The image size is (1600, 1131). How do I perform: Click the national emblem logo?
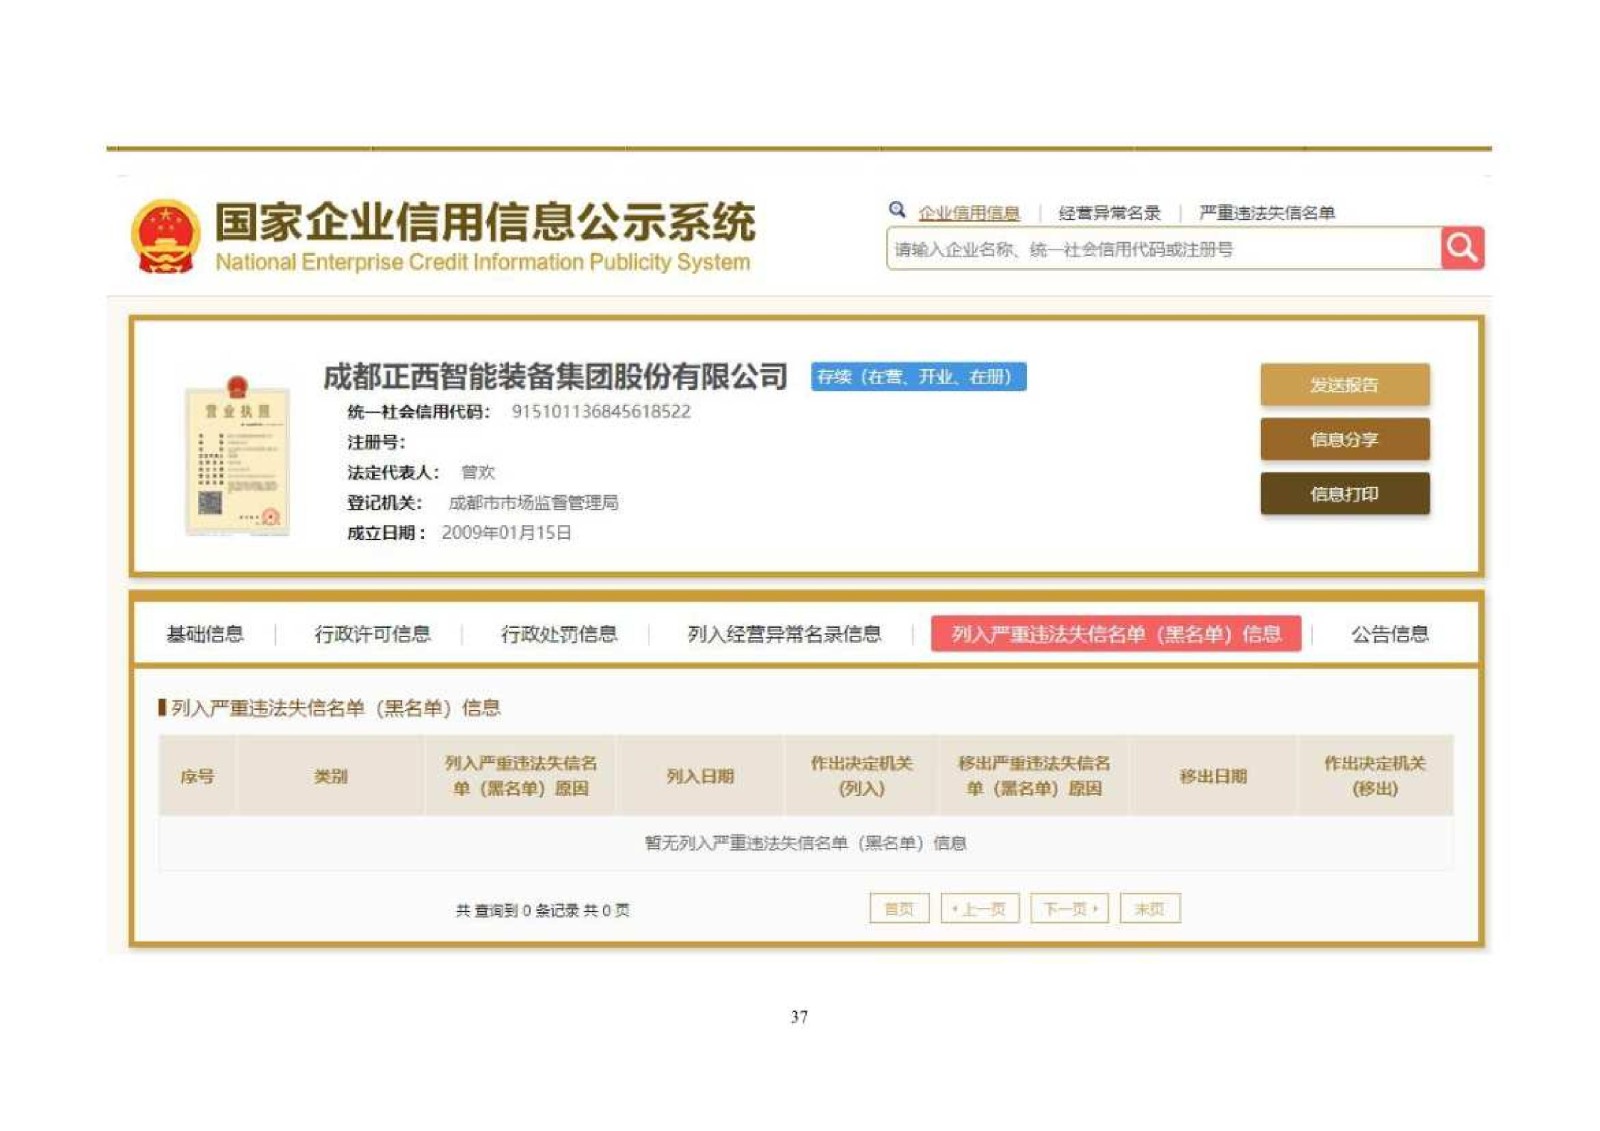(166, 237)
